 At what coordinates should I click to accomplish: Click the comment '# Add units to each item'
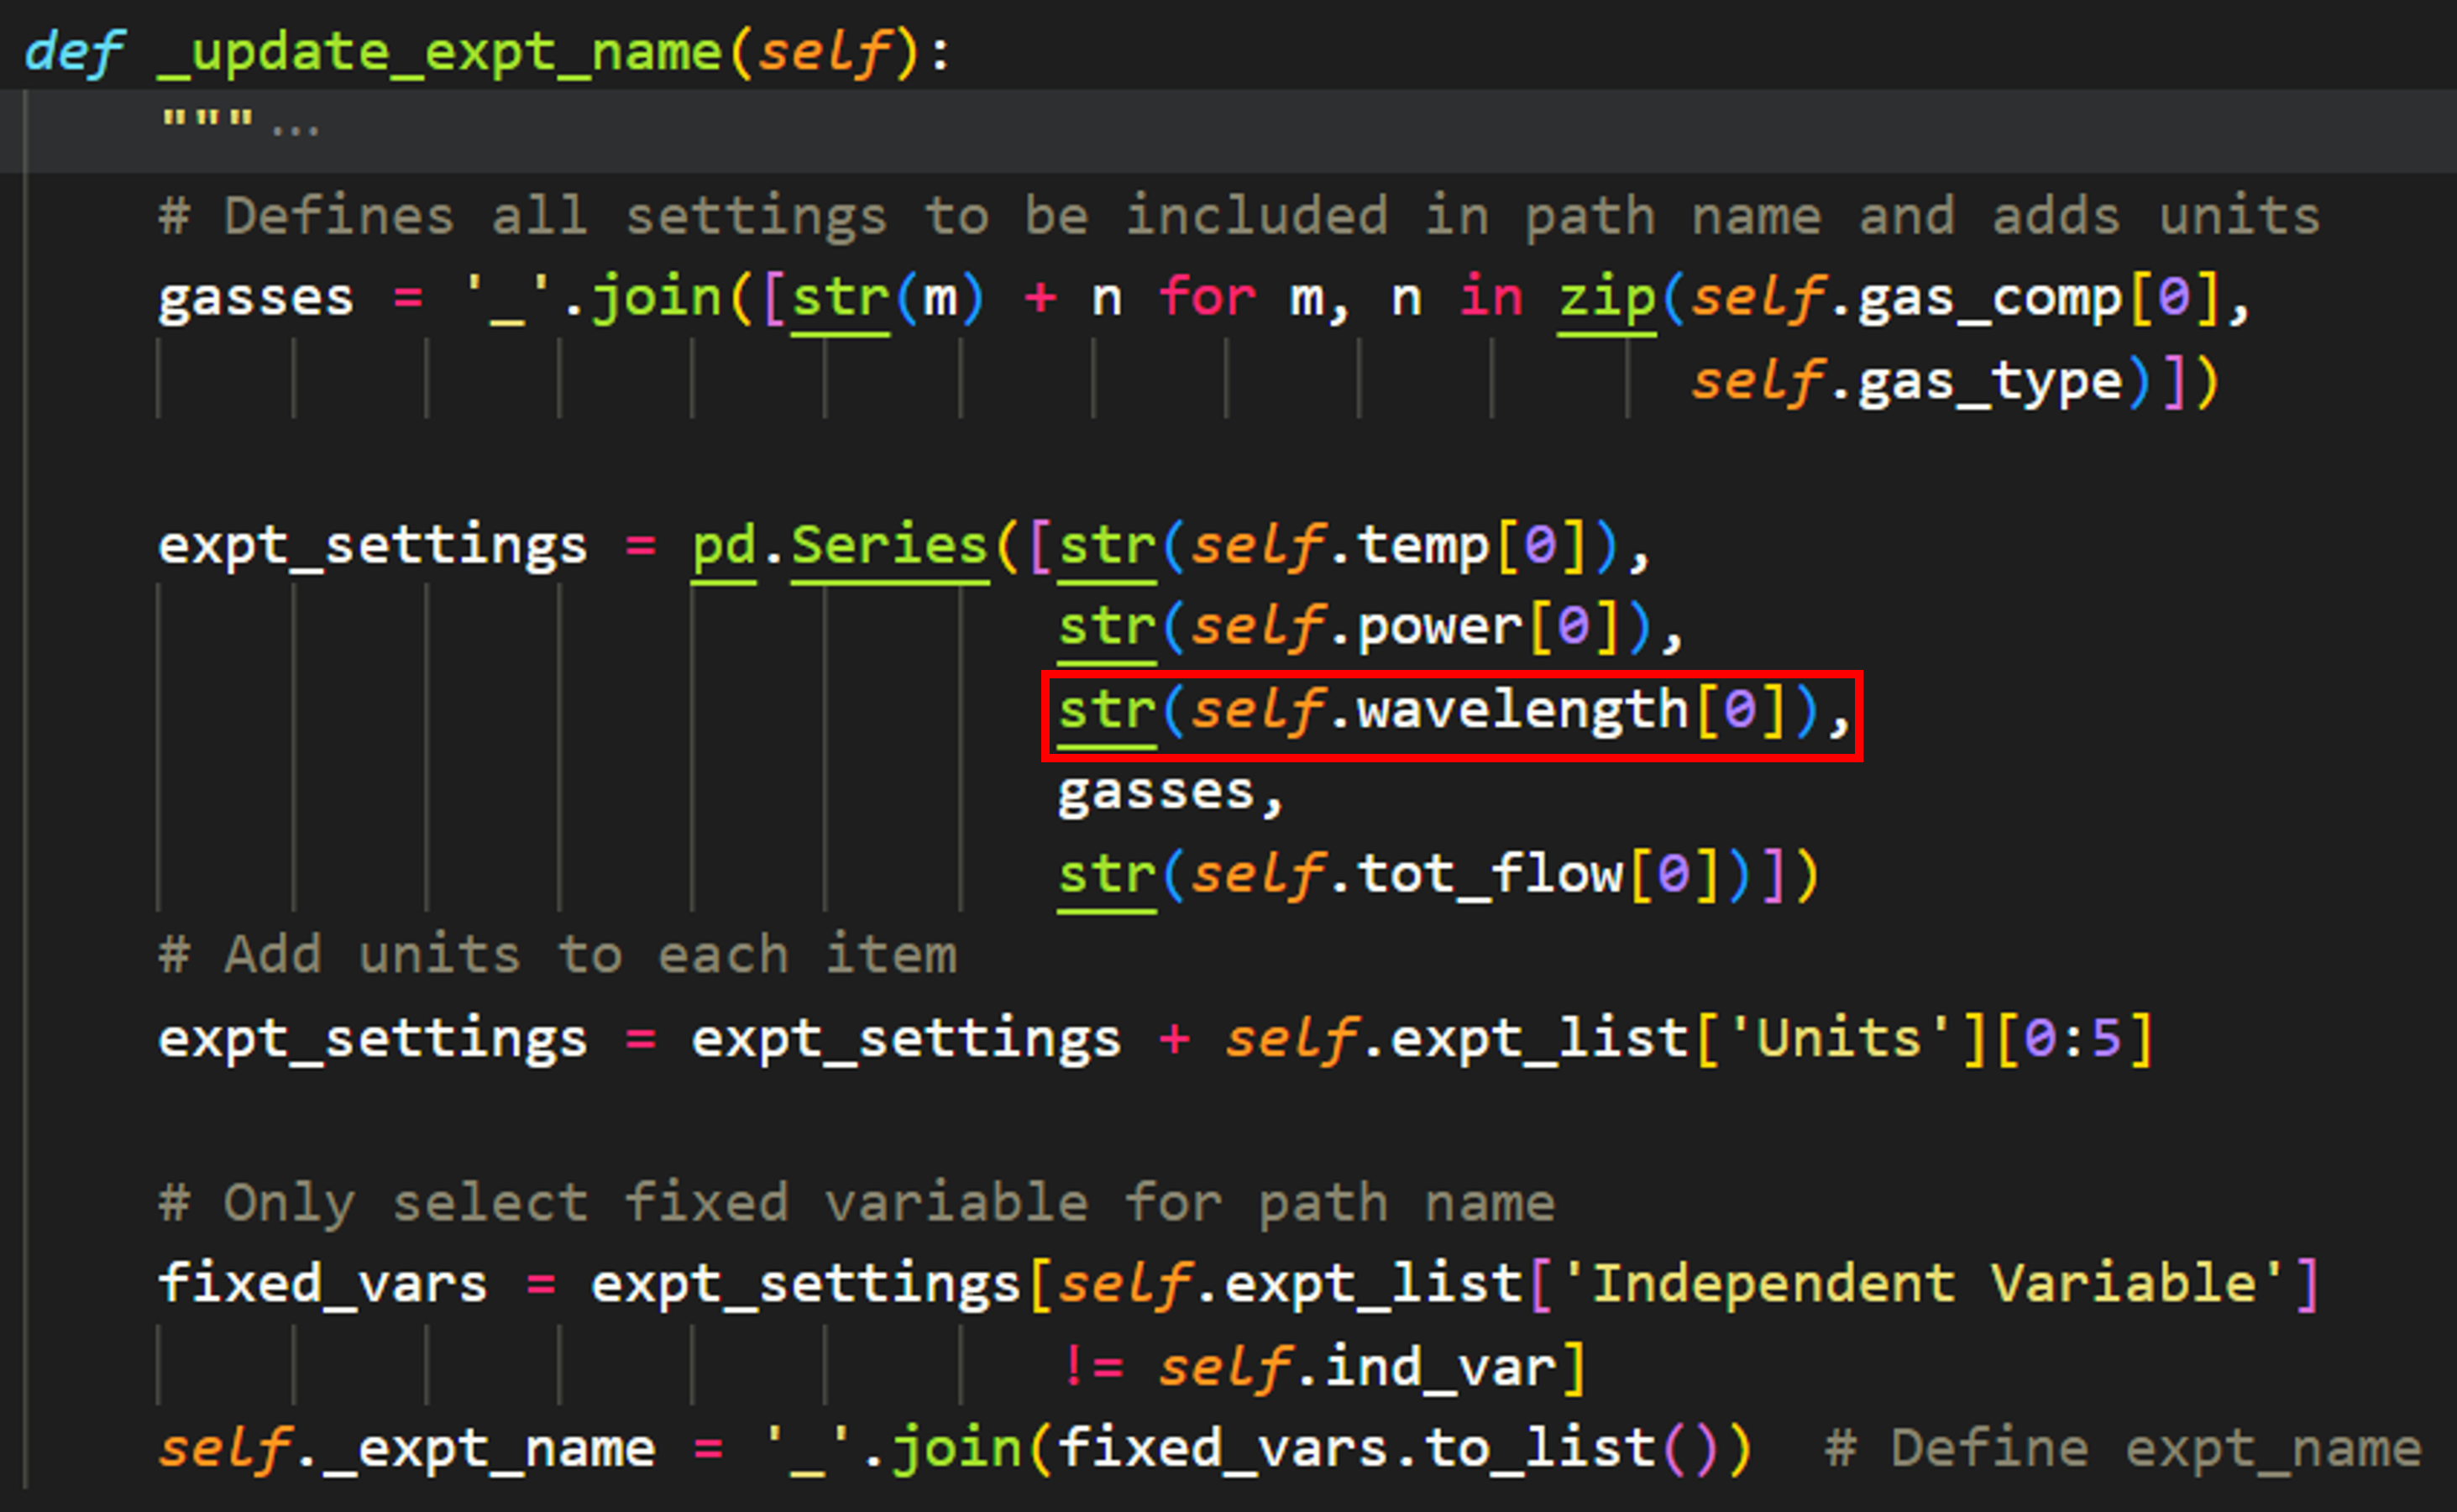tap(558, 955)
